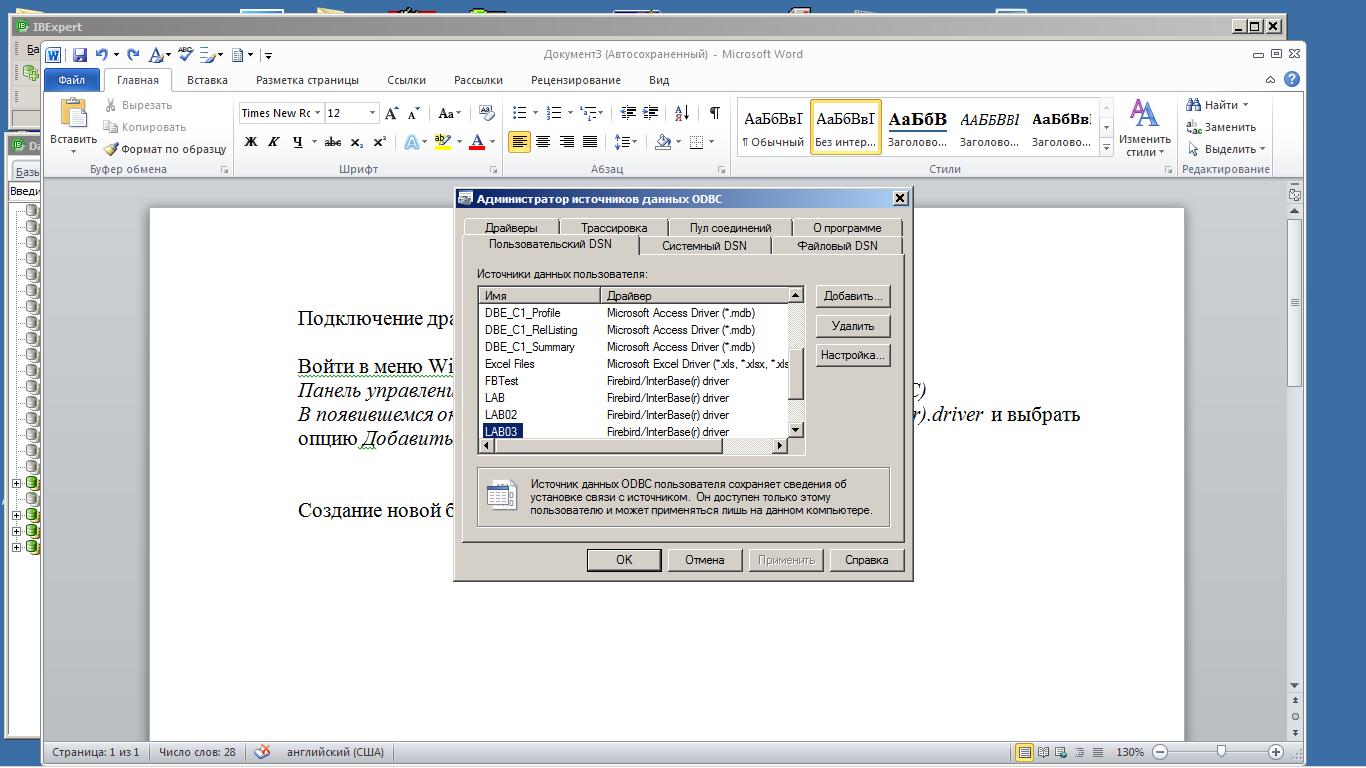The width and height of the screenshot is (1366, 768).
Task: Confirm ODBC dialog with OK
Action: tap(624, 560)
